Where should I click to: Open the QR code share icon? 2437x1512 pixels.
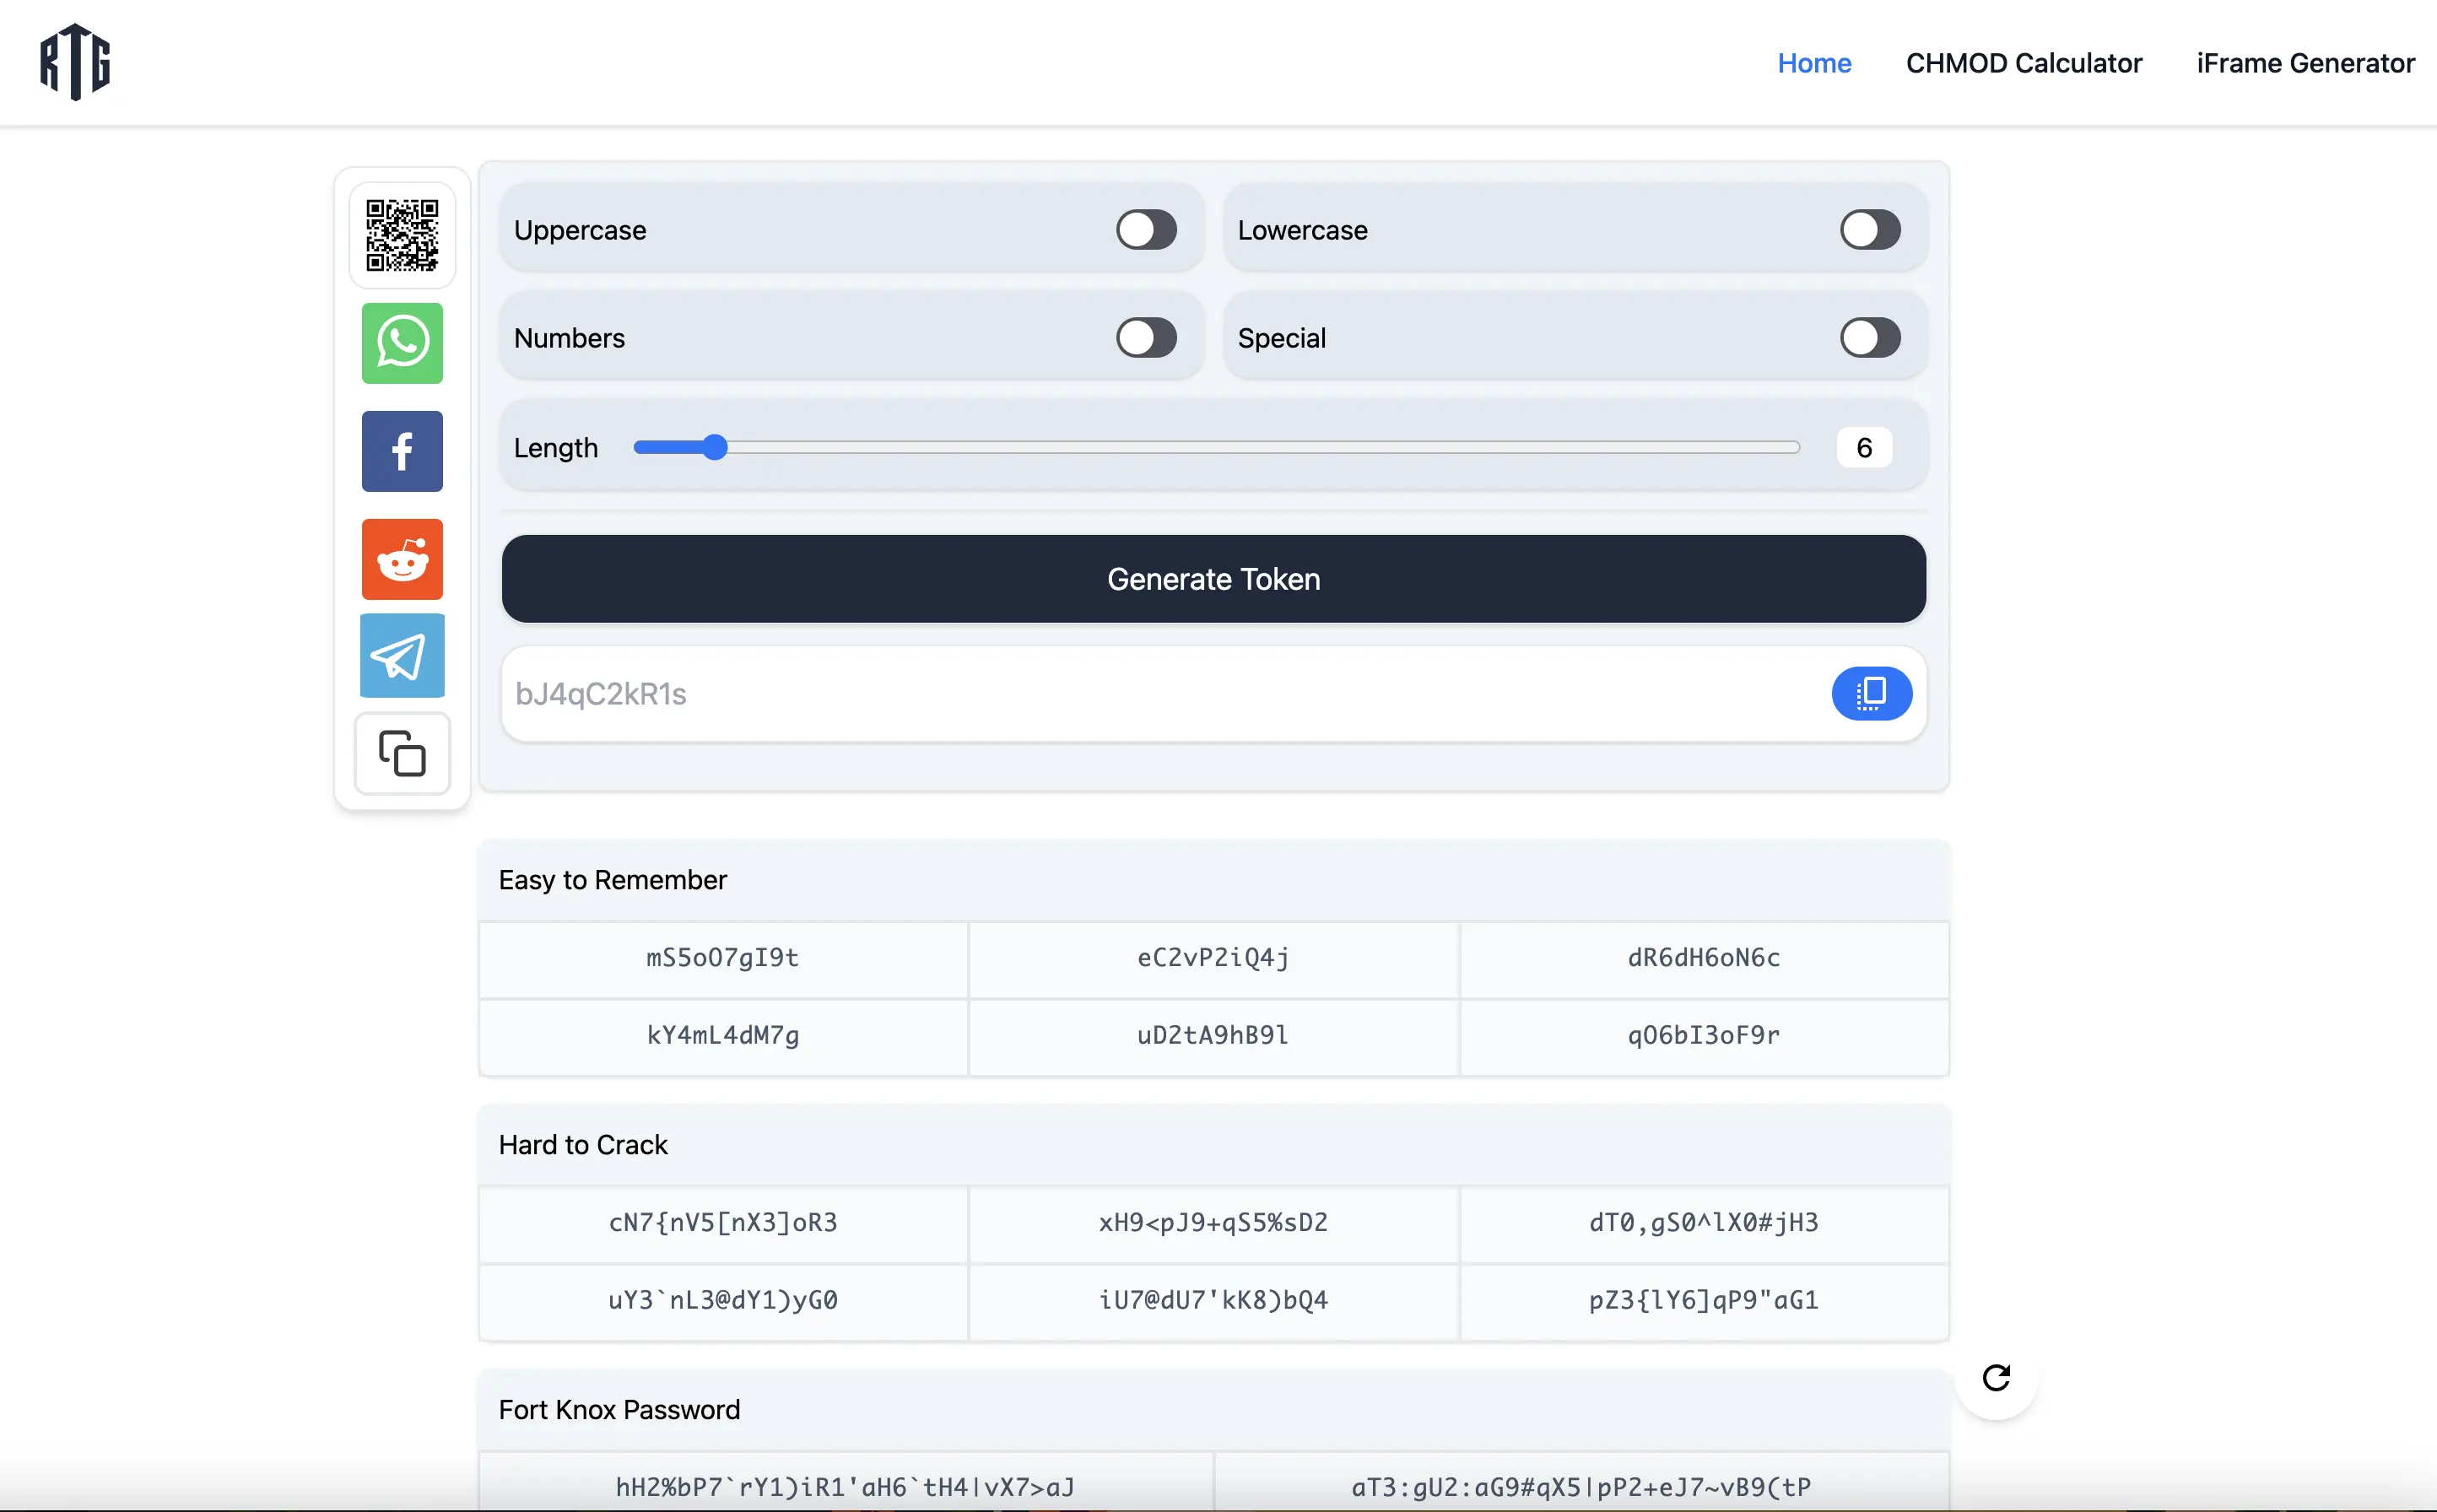(x=402, y=235)
